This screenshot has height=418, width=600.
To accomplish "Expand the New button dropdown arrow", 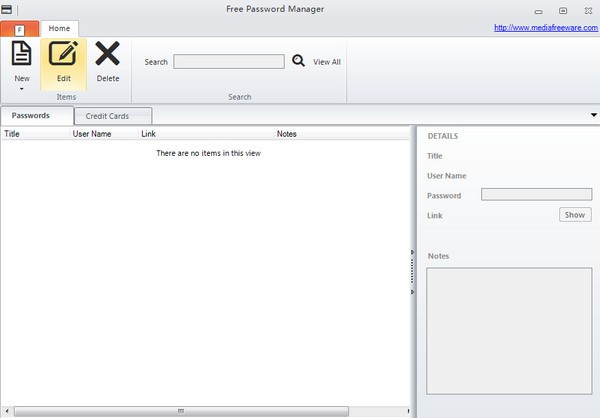I will (22, 89).
